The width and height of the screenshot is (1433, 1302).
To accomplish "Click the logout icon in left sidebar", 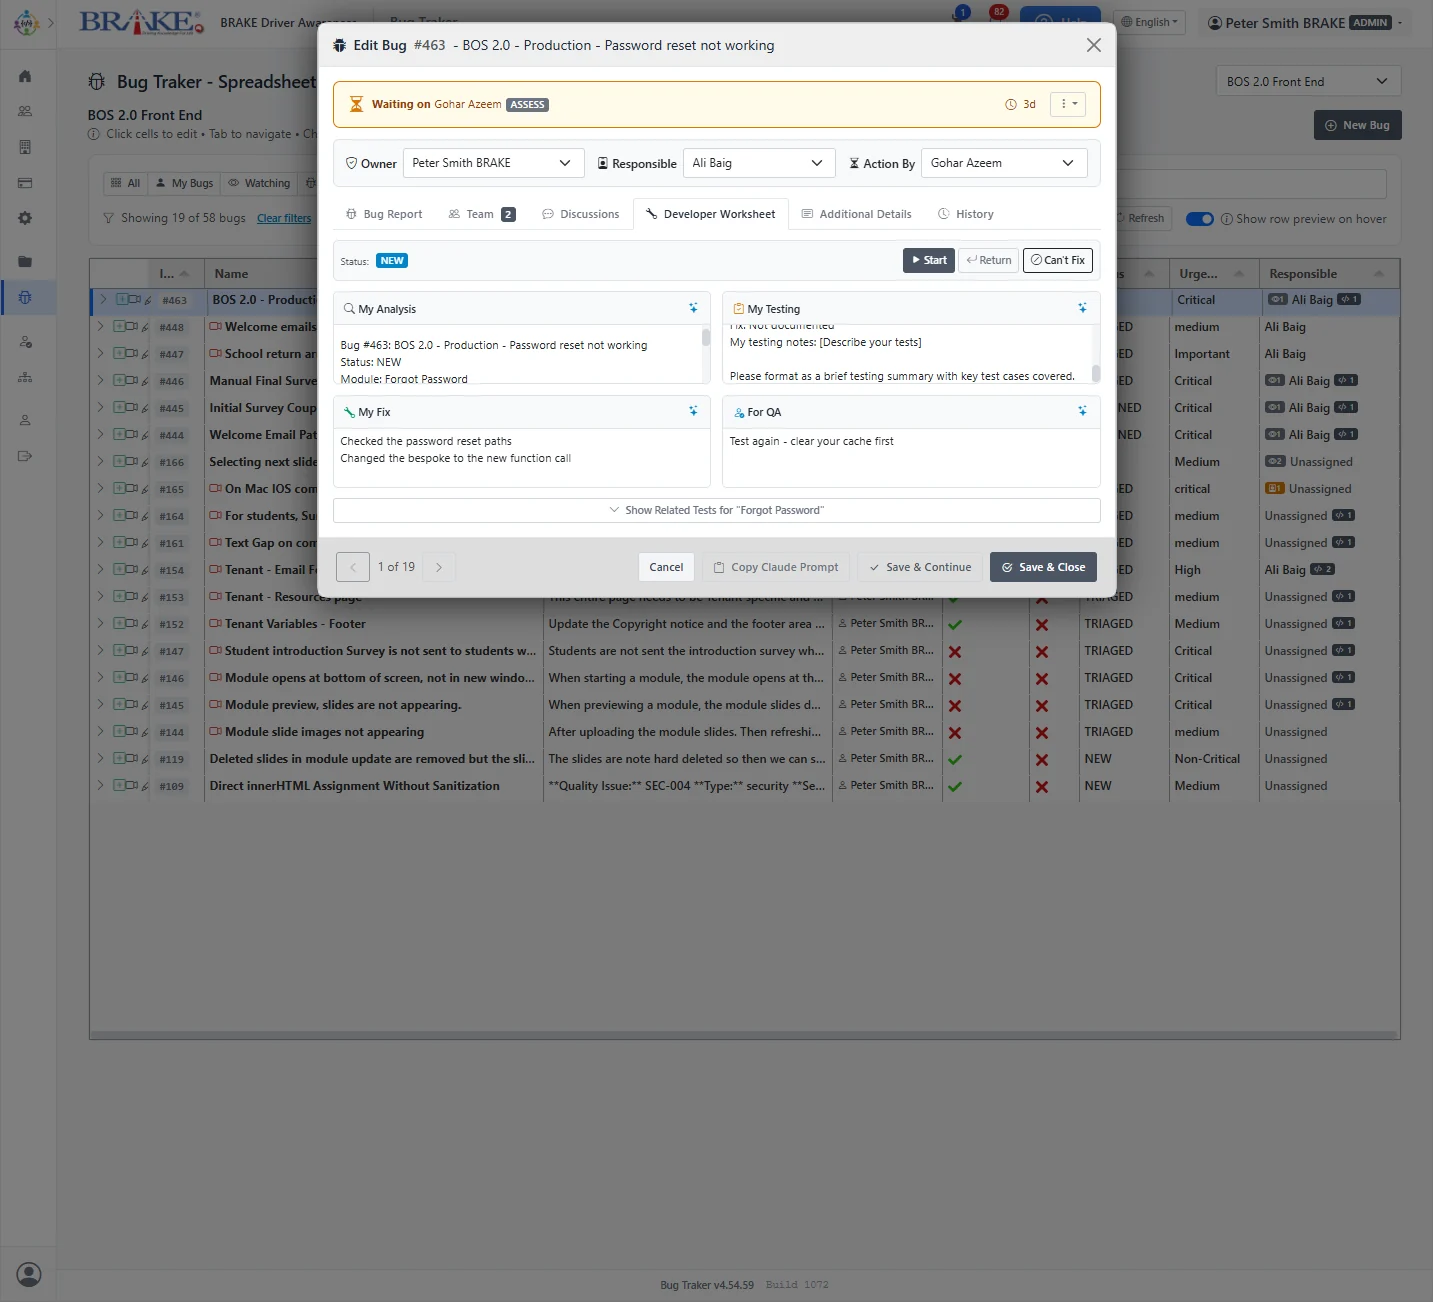I will point(25,456).
